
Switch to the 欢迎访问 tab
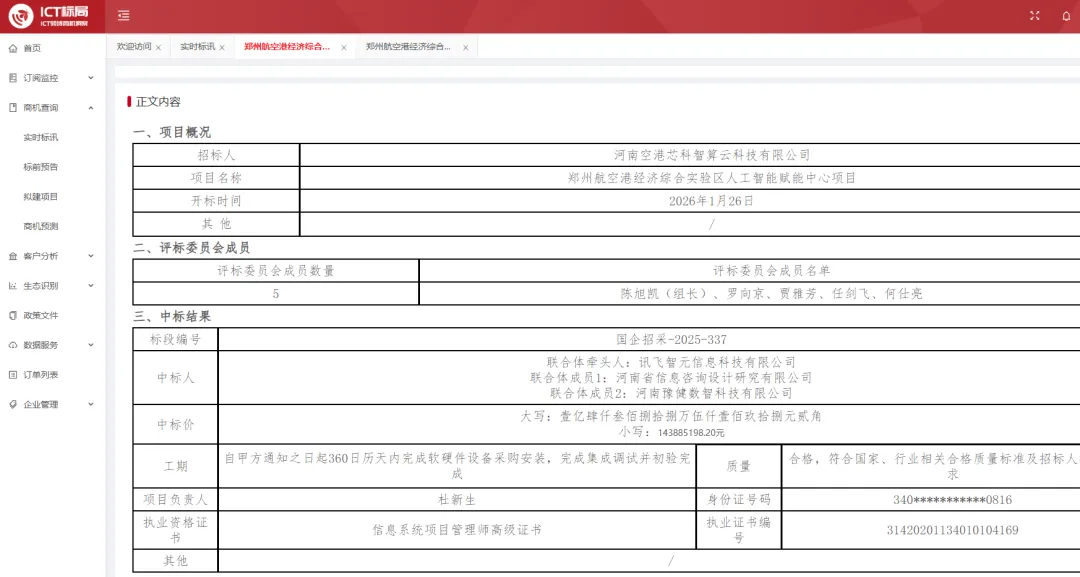coord(134,47)
